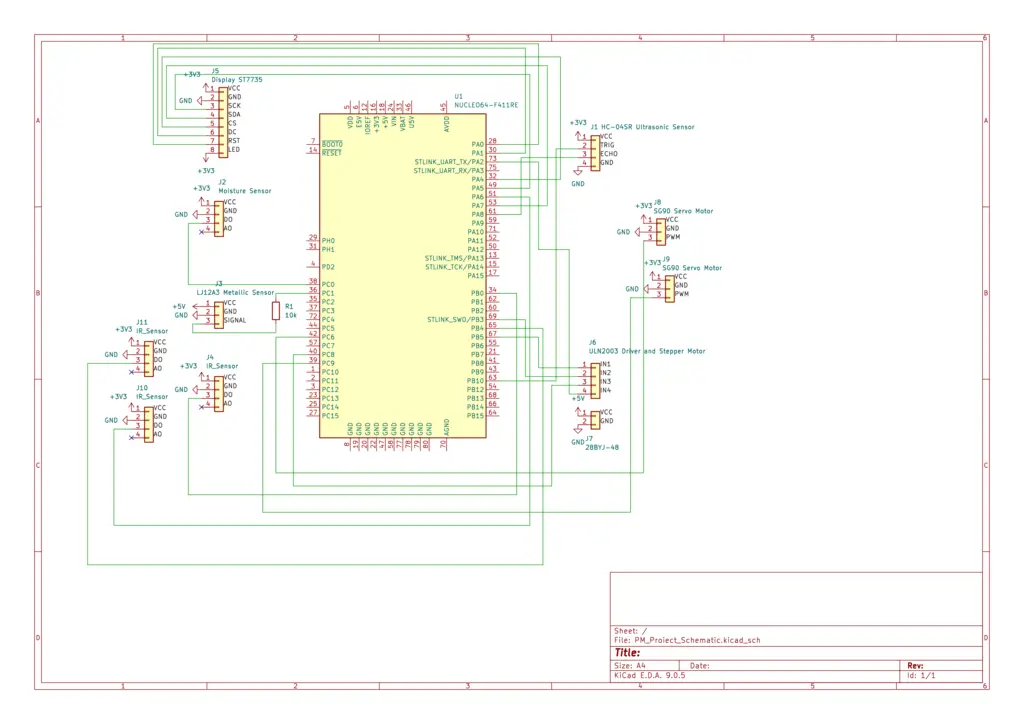Click the J8 SG90 Servo Motor label
This screenshot has height=724, width=1024.
click(683, 211)
